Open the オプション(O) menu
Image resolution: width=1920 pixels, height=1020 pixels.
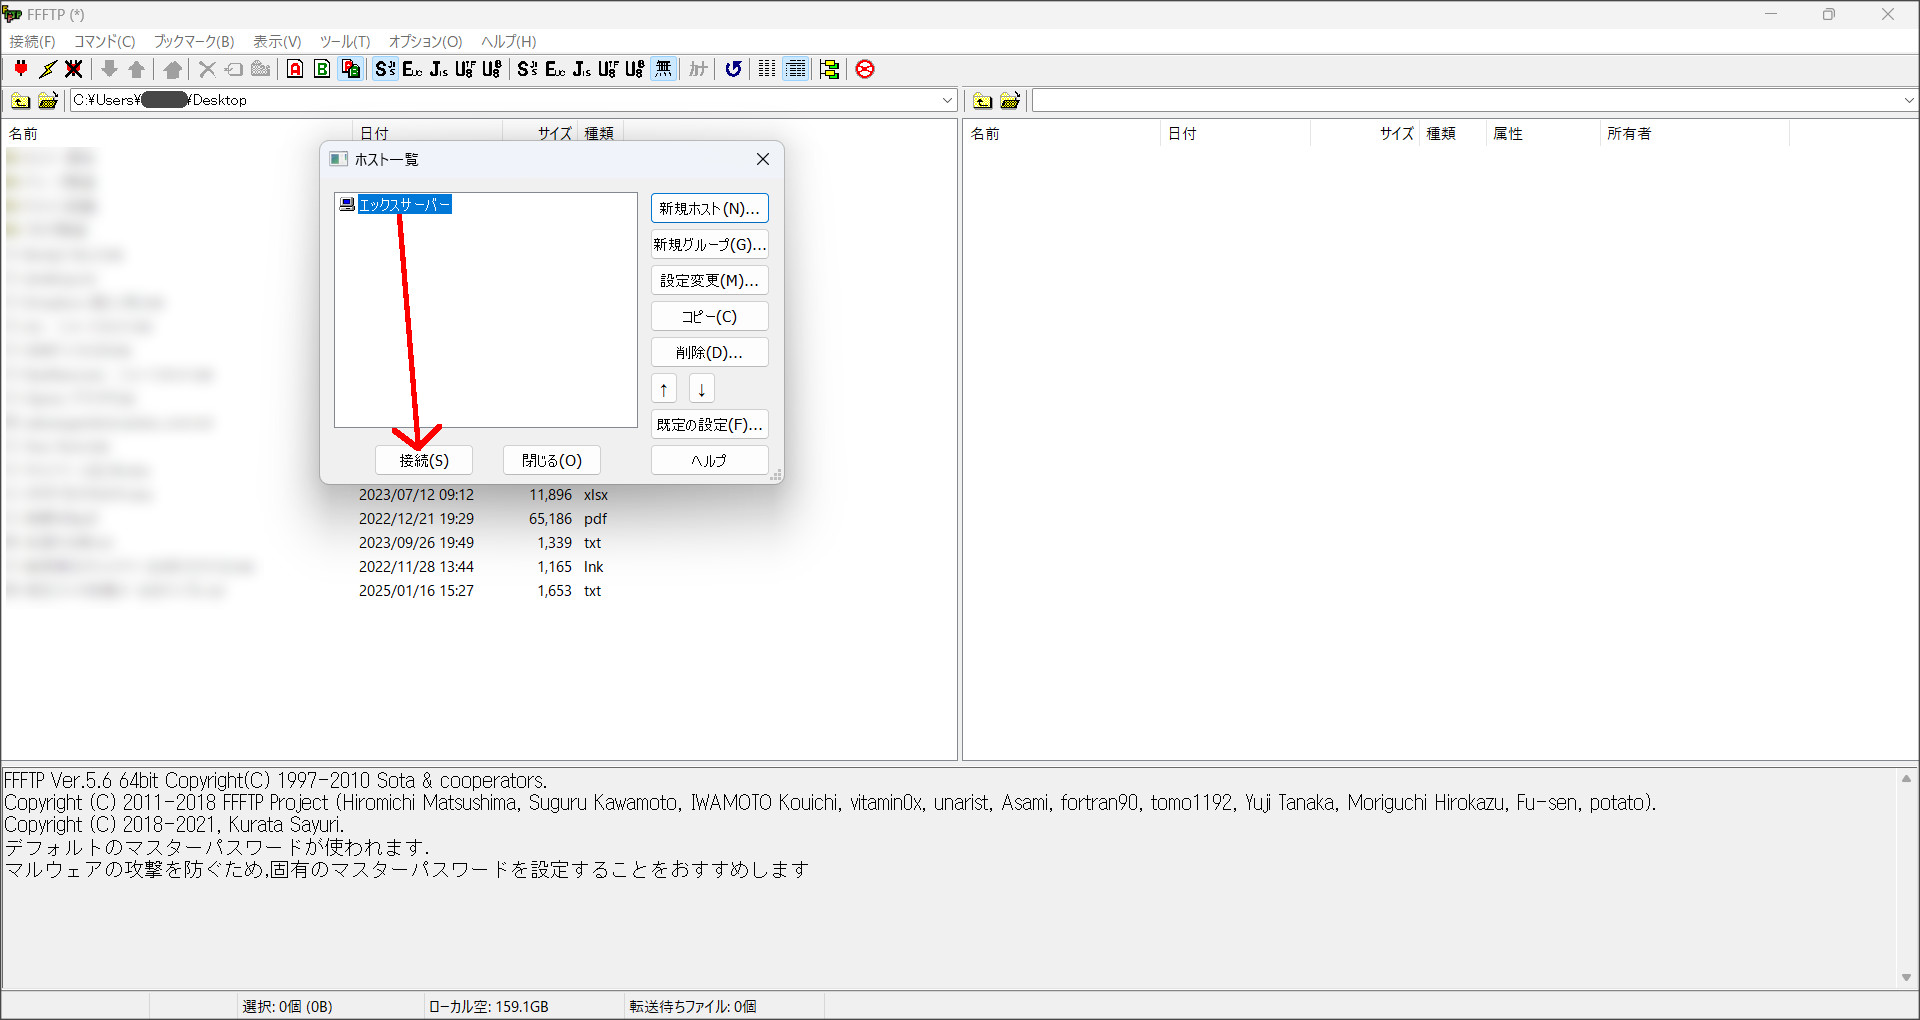(426, 41)
